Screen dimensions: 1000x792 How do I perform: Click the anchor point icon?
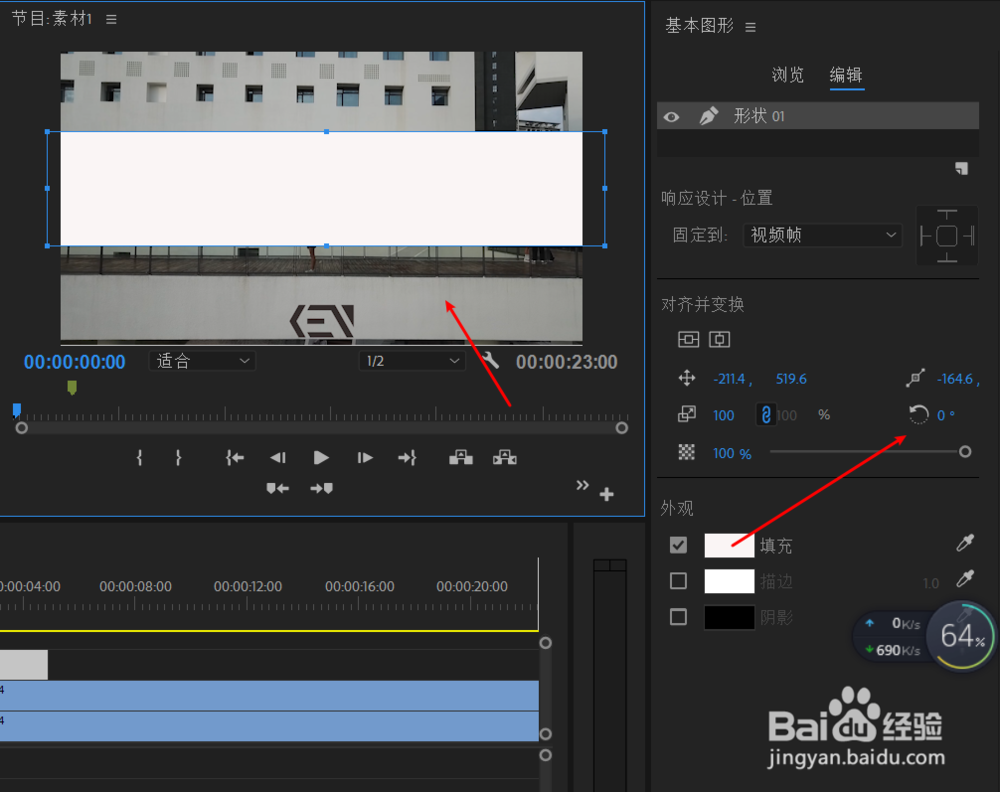coord(915,379)
